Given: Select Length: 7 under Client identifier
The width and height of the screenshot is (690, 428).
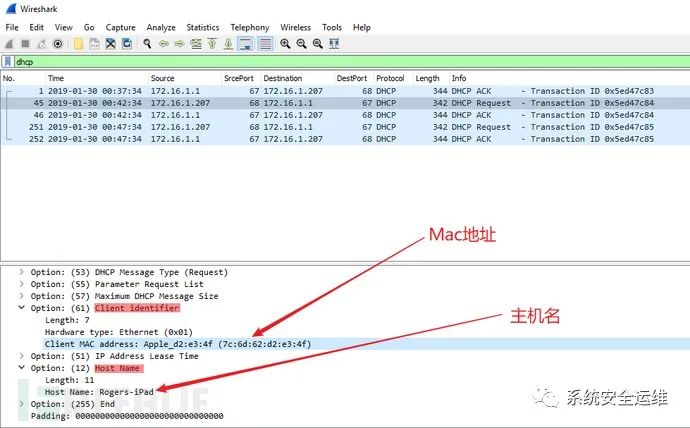Looking at the screenshot, I should [67, 320].
